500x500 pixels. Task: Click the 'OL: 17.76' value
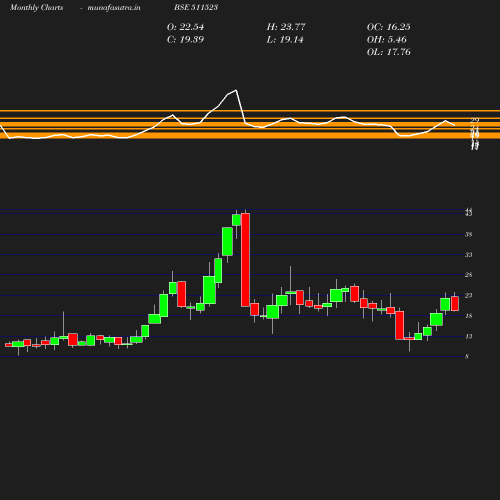click(x=389, y=52)
